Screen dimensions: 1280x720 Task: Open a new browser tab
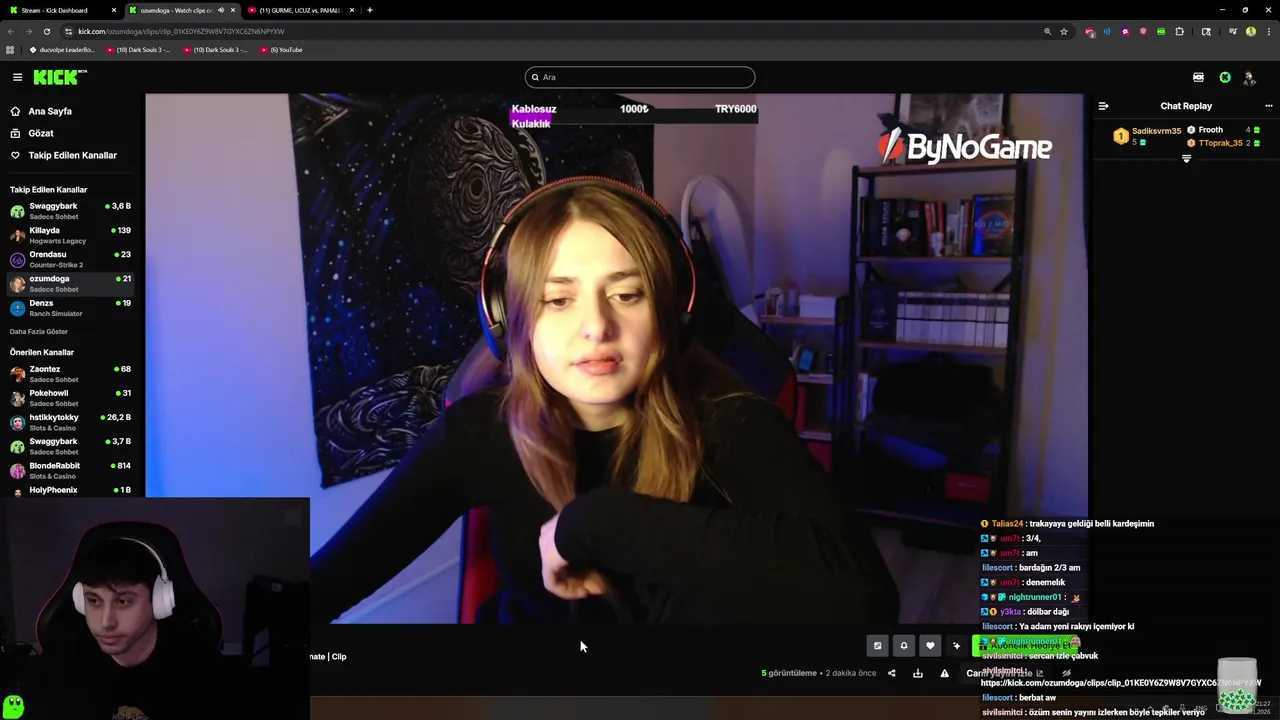point(370,10)
